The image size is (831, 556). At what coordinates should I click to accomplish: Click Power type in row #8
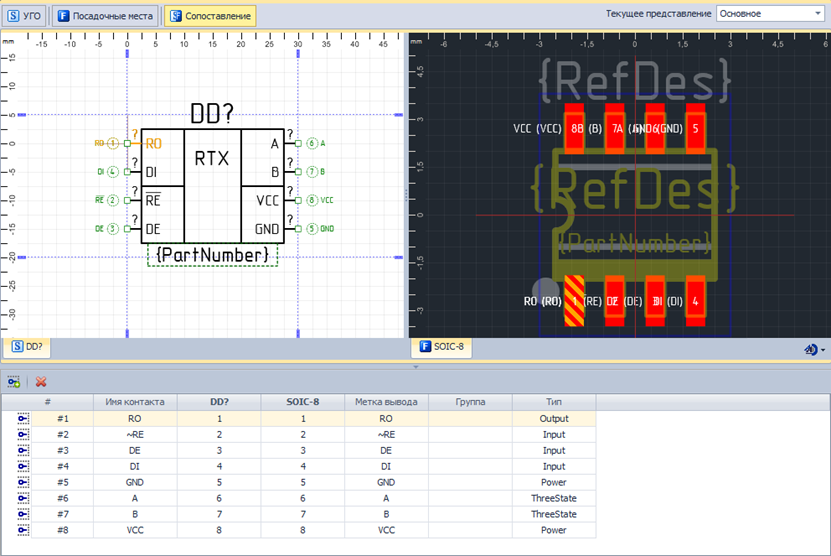(x=554, y=530)
